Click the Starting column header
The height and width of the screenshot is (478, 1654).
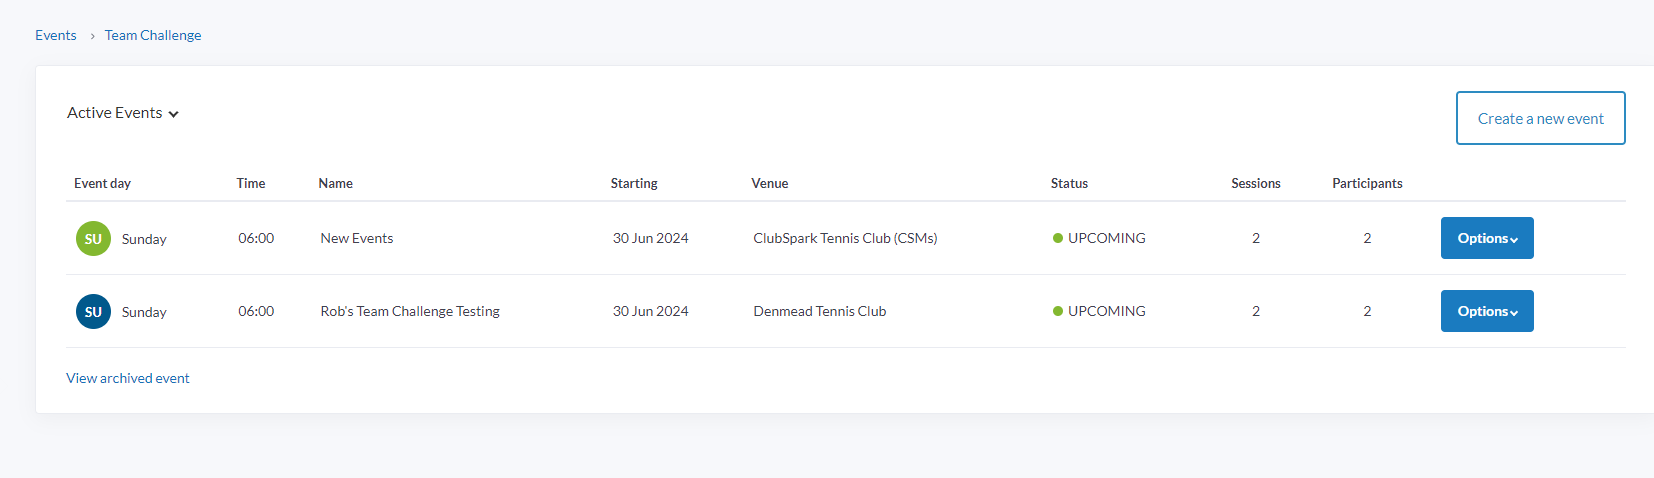(634, 183)
